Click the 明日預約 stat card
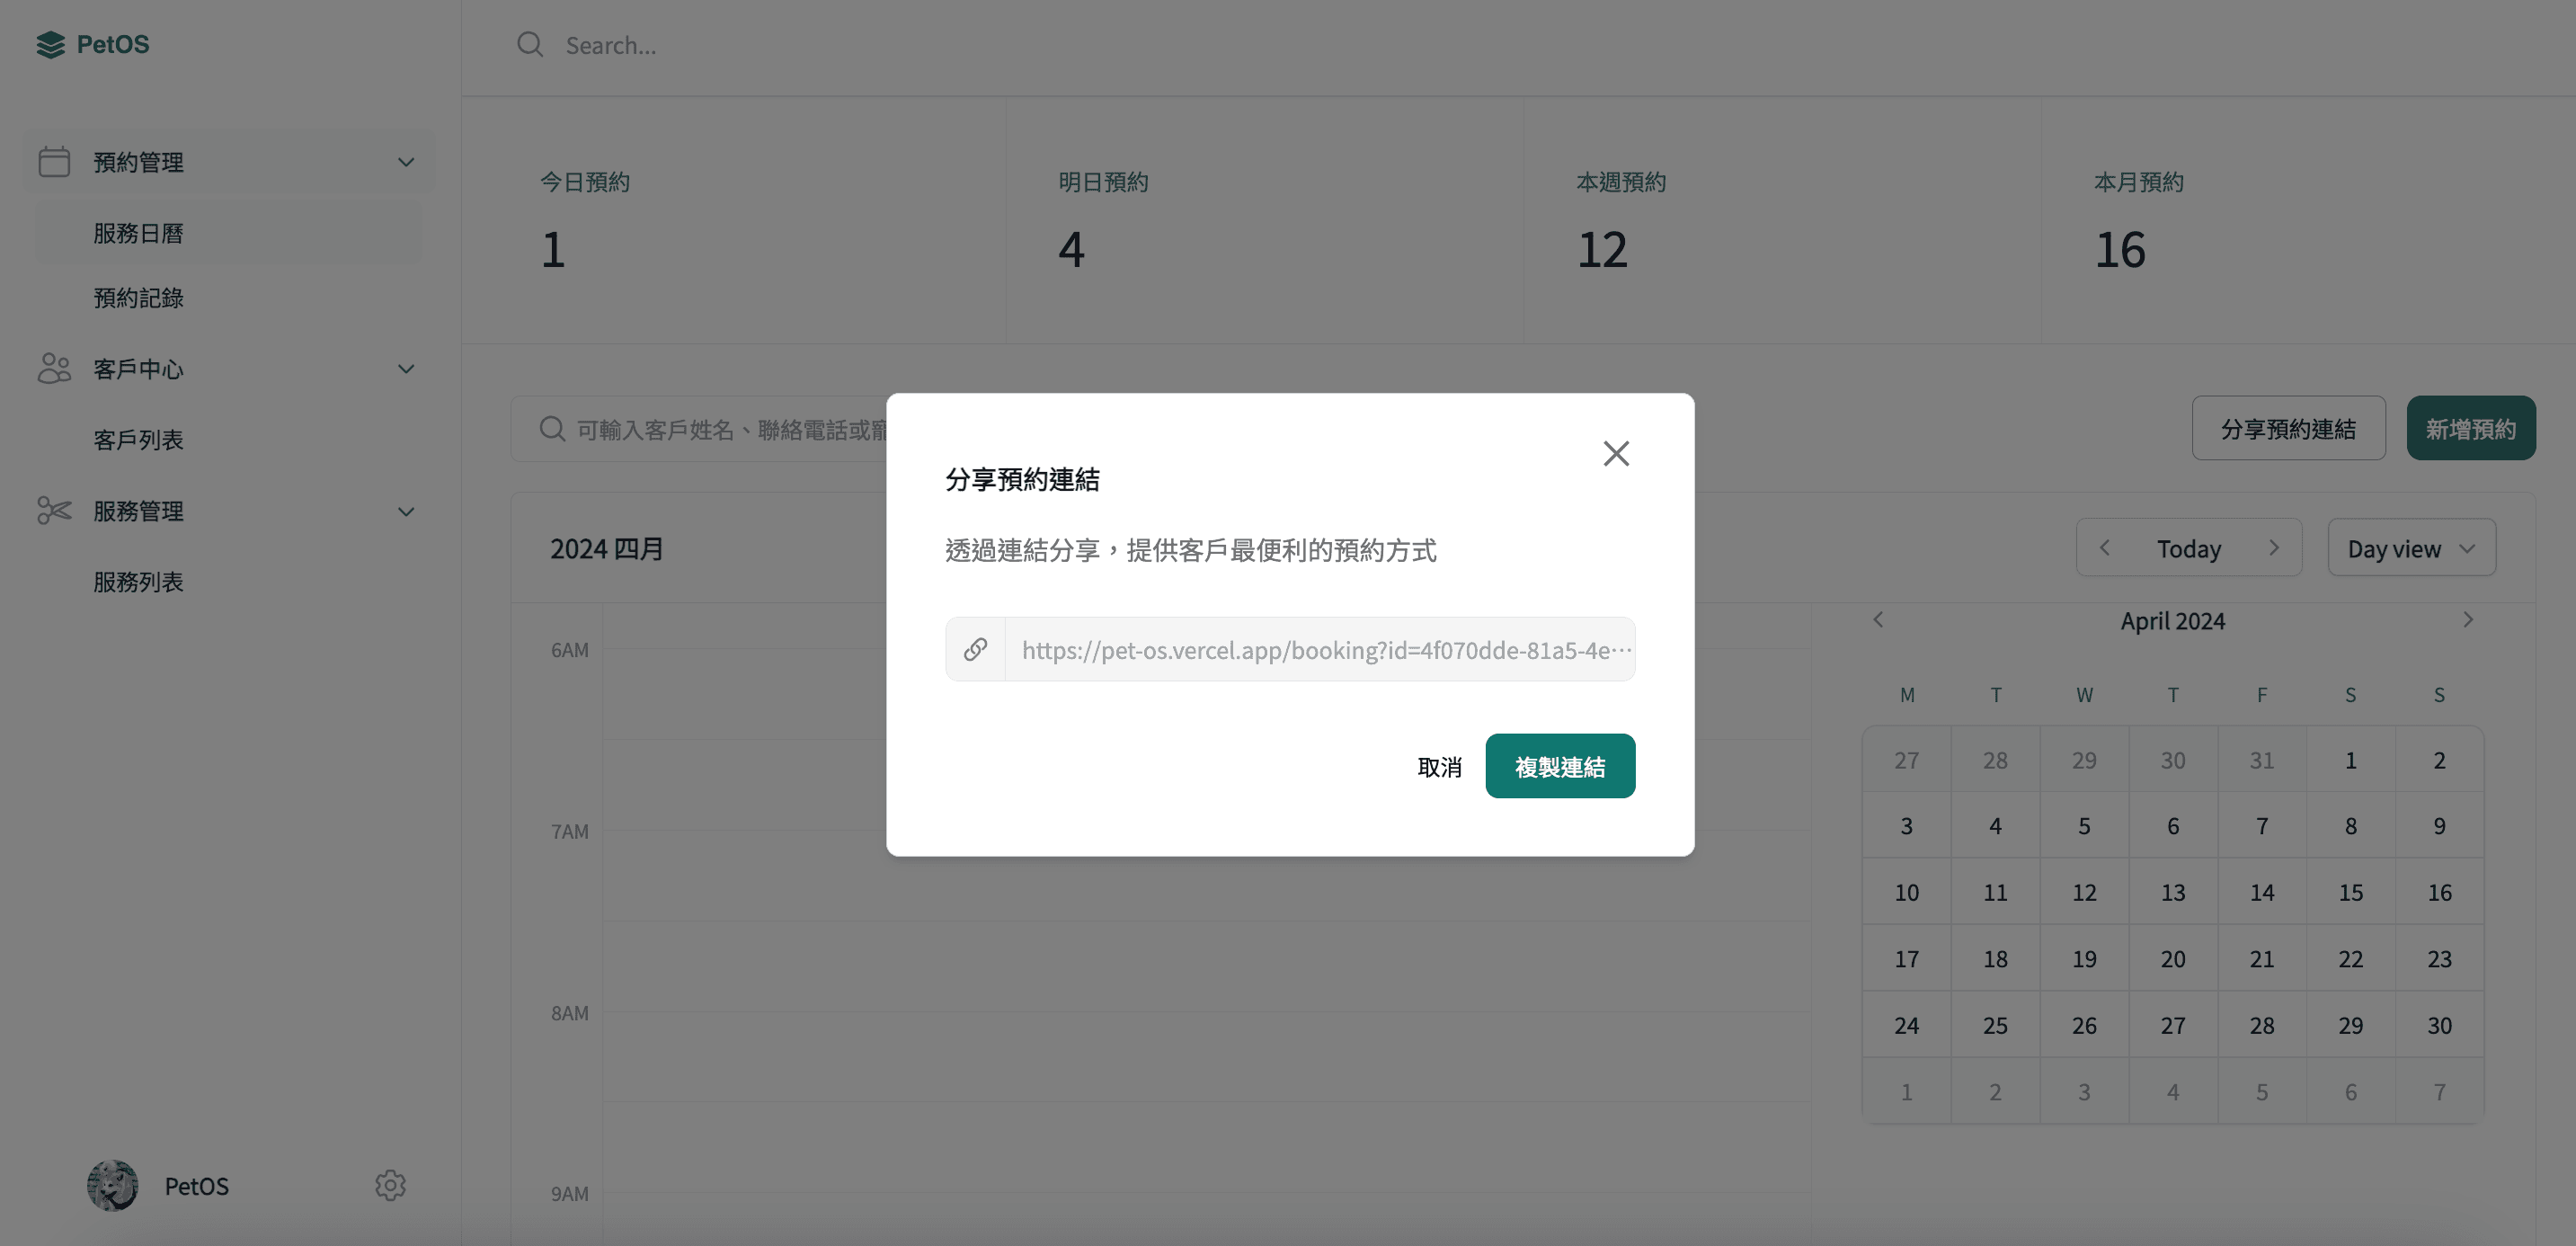The height and width of the screenshot is (1246, 2576). pyautogui.click(x=1264, y=220)
